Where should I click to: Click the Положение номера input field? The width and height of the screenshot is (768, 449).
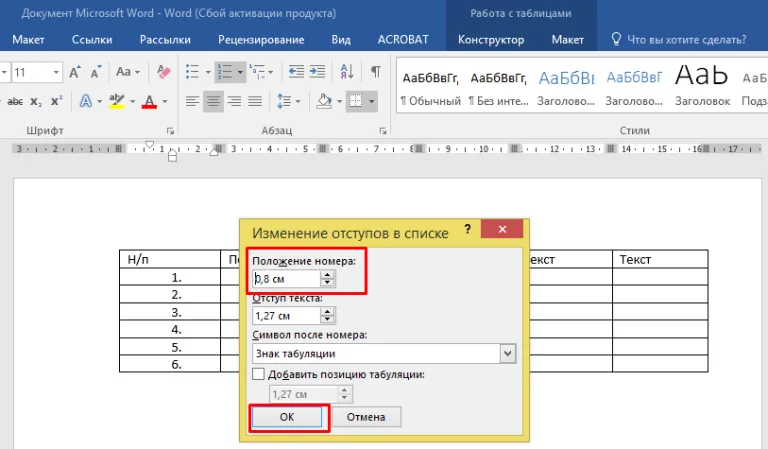287,279
